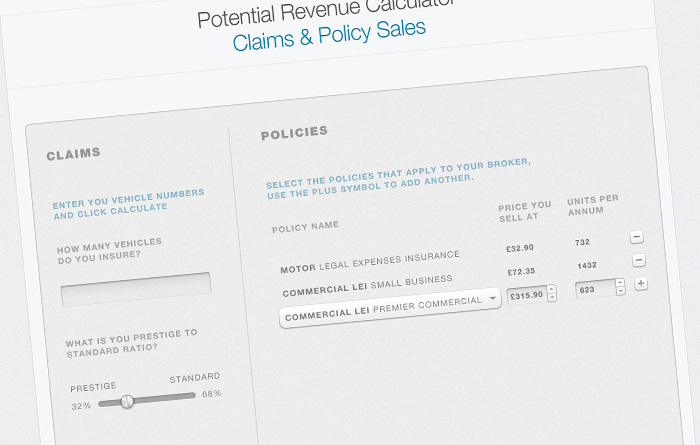Select the Commercial LEI Small Business policy
The height and width of the screenshot is (445, 700).
click(x=367, y=286)
